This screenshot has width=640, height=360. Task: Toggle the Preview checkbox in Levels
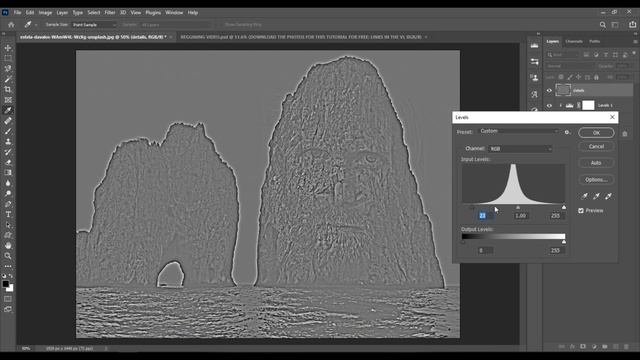click(581, 211)
